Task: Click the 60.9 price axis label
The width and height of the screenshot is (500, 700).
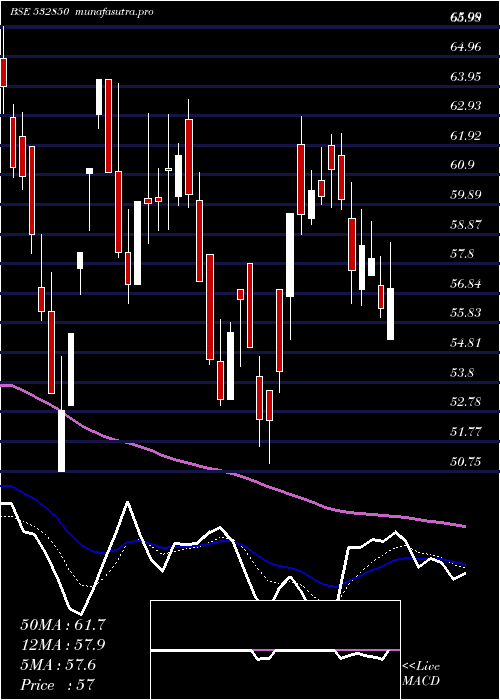Action: (x=462, y=165)
